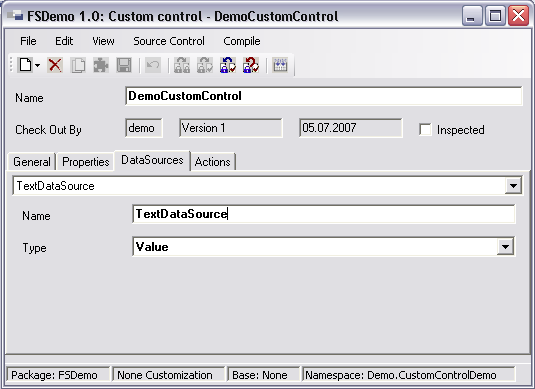This screenshot has height=389, width=535.
Task: Click the Namespace: Demo.CustomControlDemo status entry
Action: 408,374
